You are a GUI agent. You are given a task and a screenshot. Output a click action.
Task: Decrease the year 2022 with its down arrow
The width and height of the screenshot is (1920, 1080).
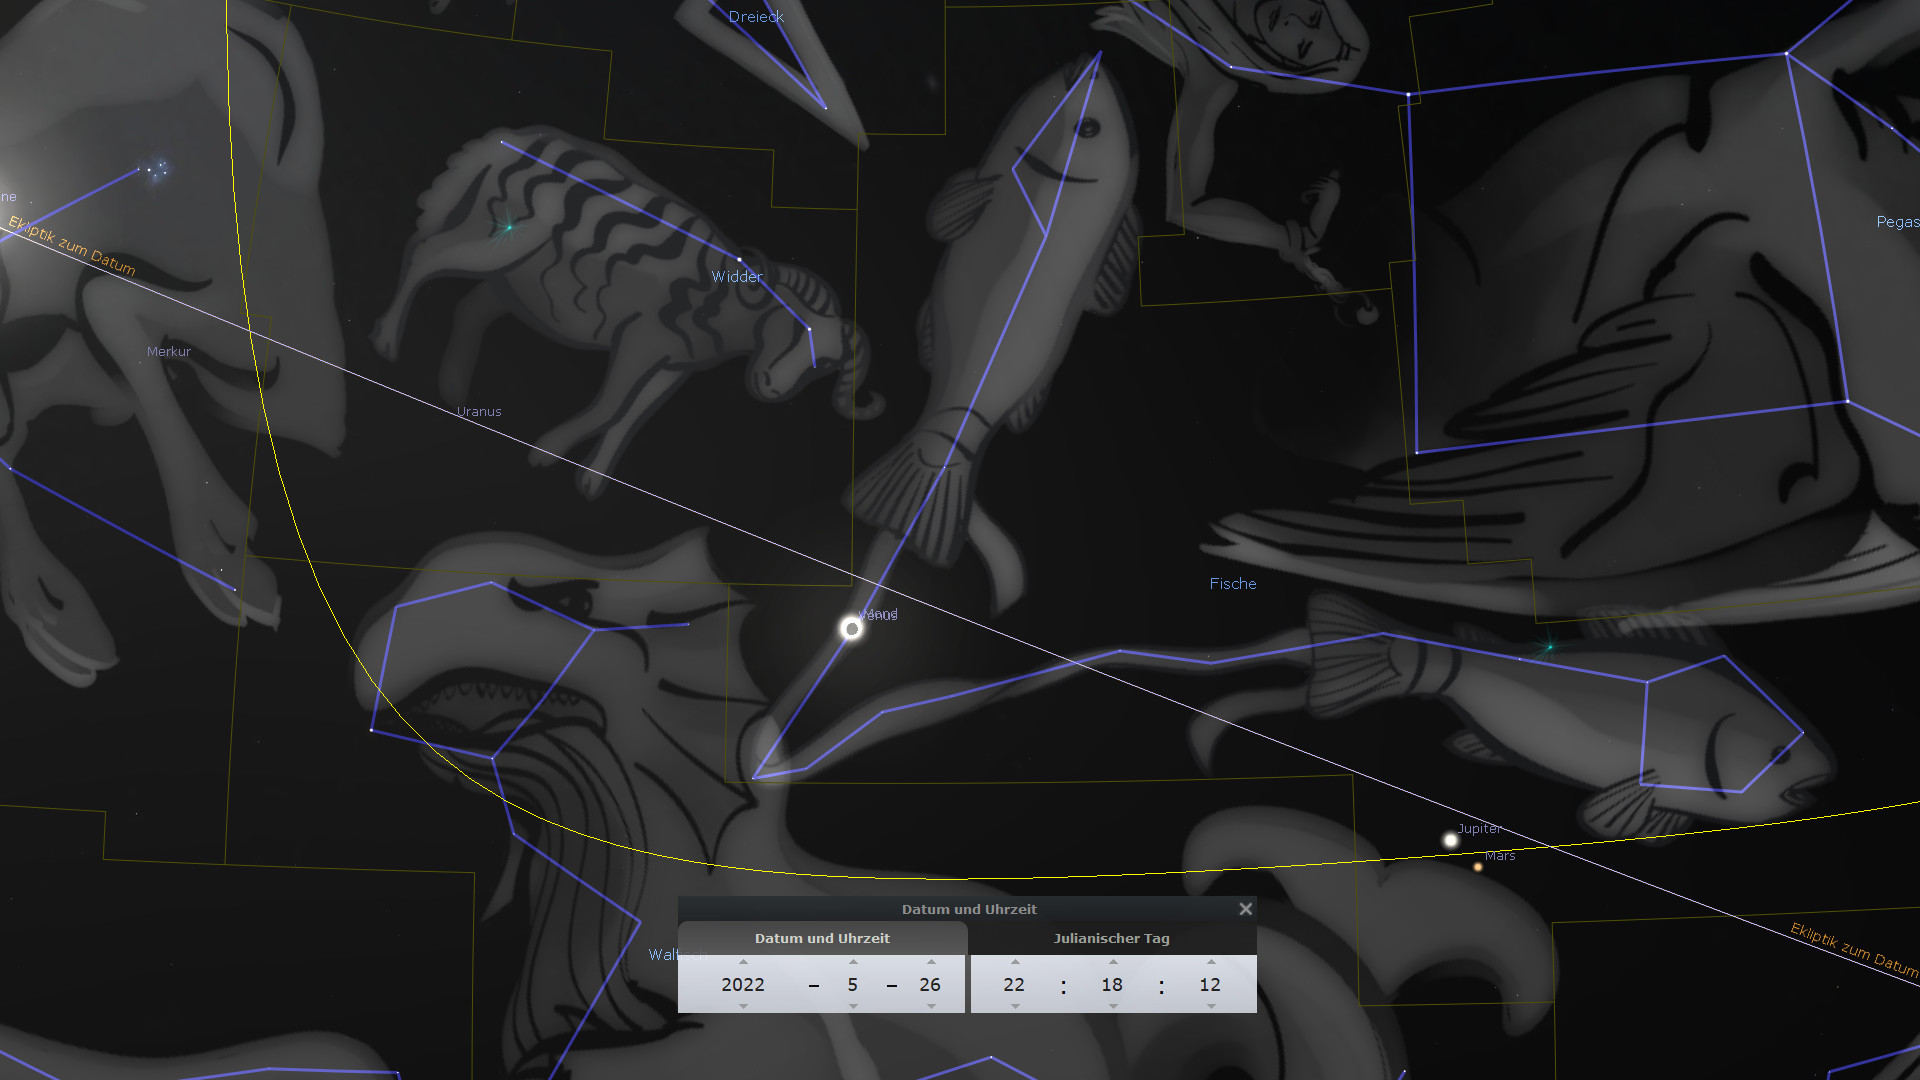click(743, 1006)
